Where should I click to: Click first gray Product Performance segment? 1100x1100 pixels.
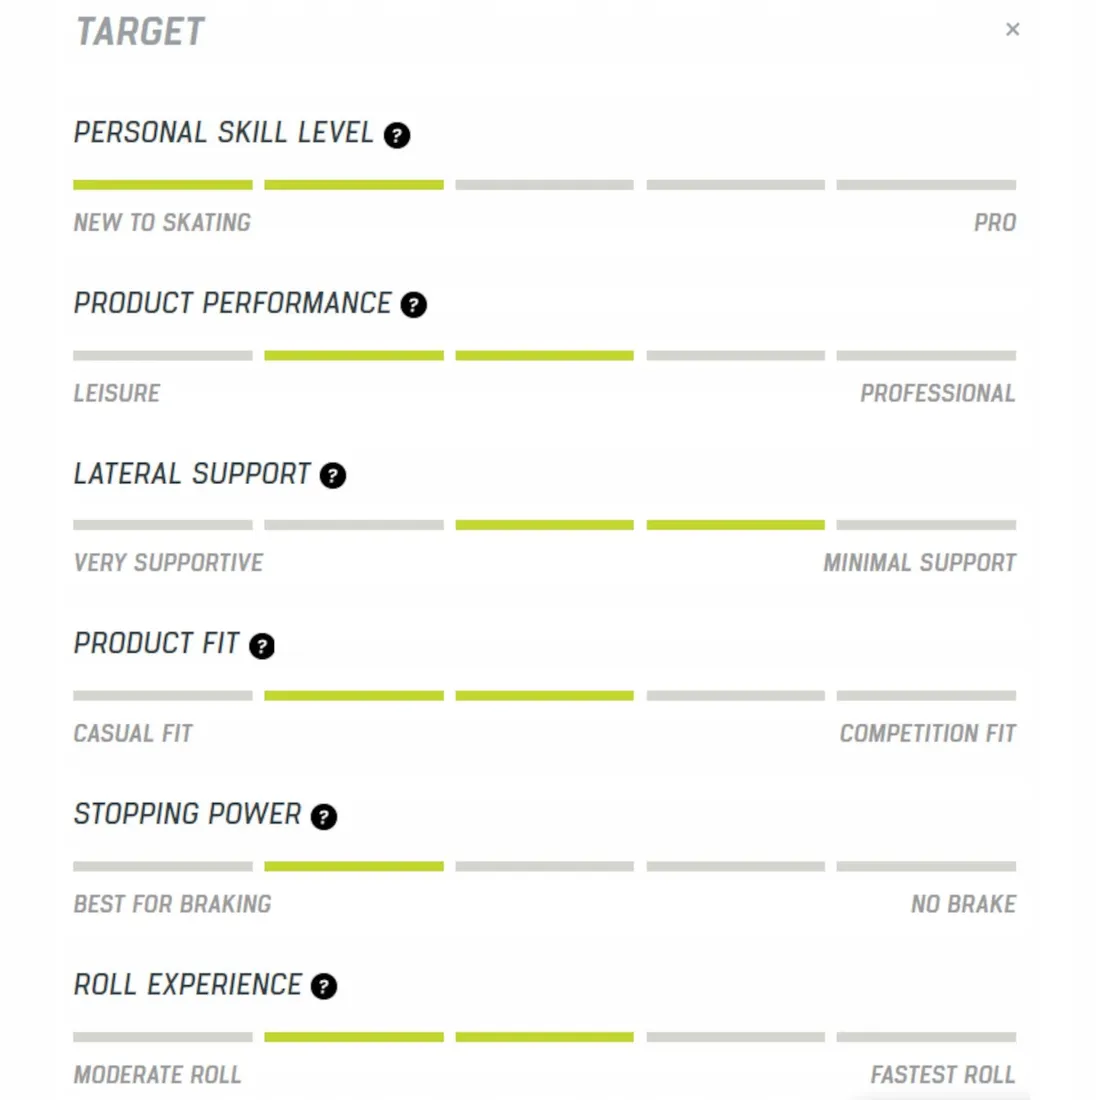pos(163,355)
